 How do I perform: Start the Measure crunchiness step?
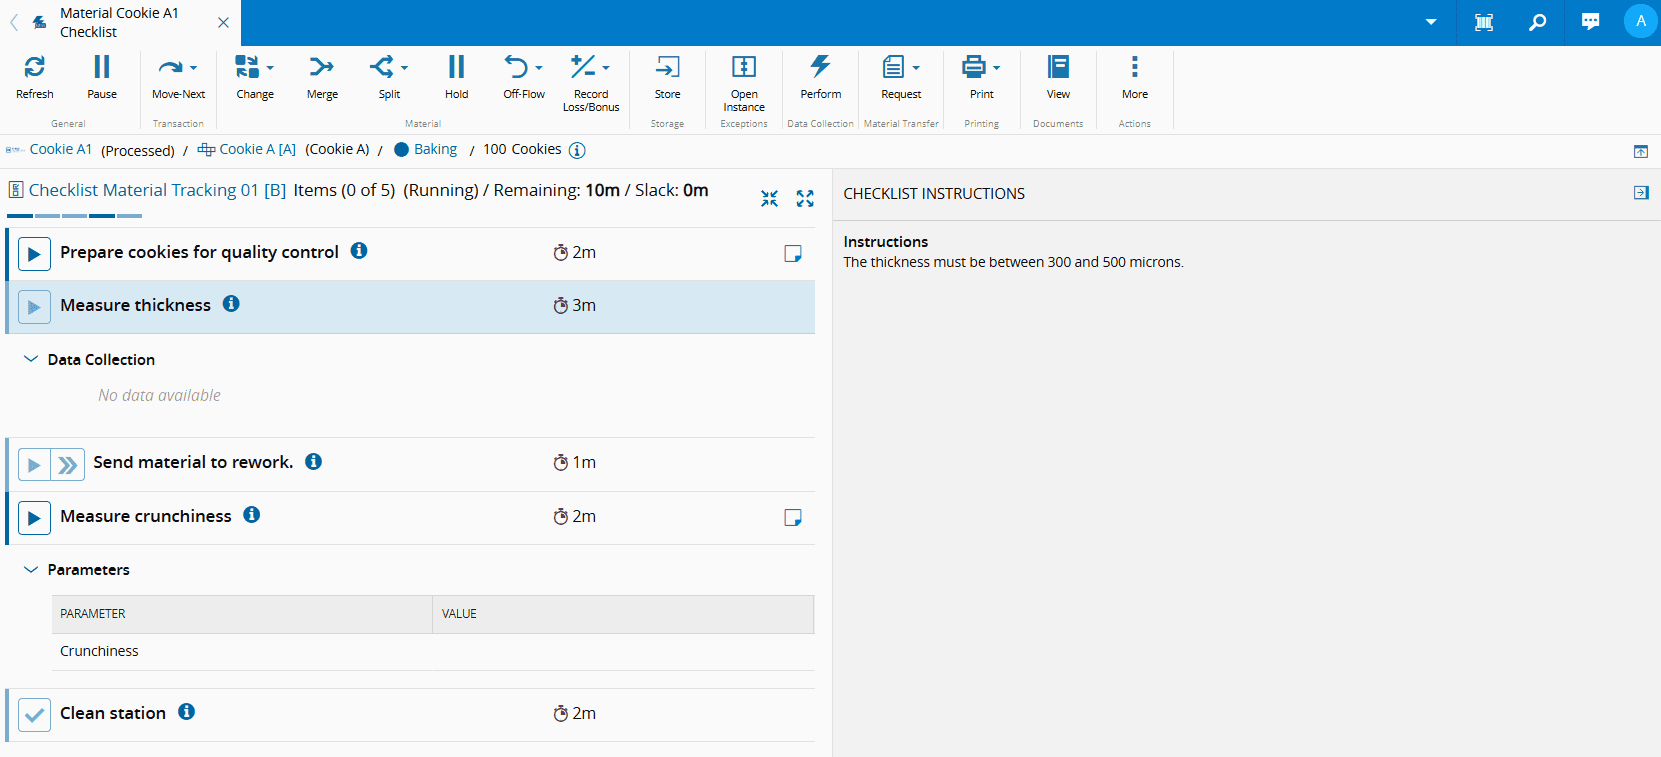[34, 518]
